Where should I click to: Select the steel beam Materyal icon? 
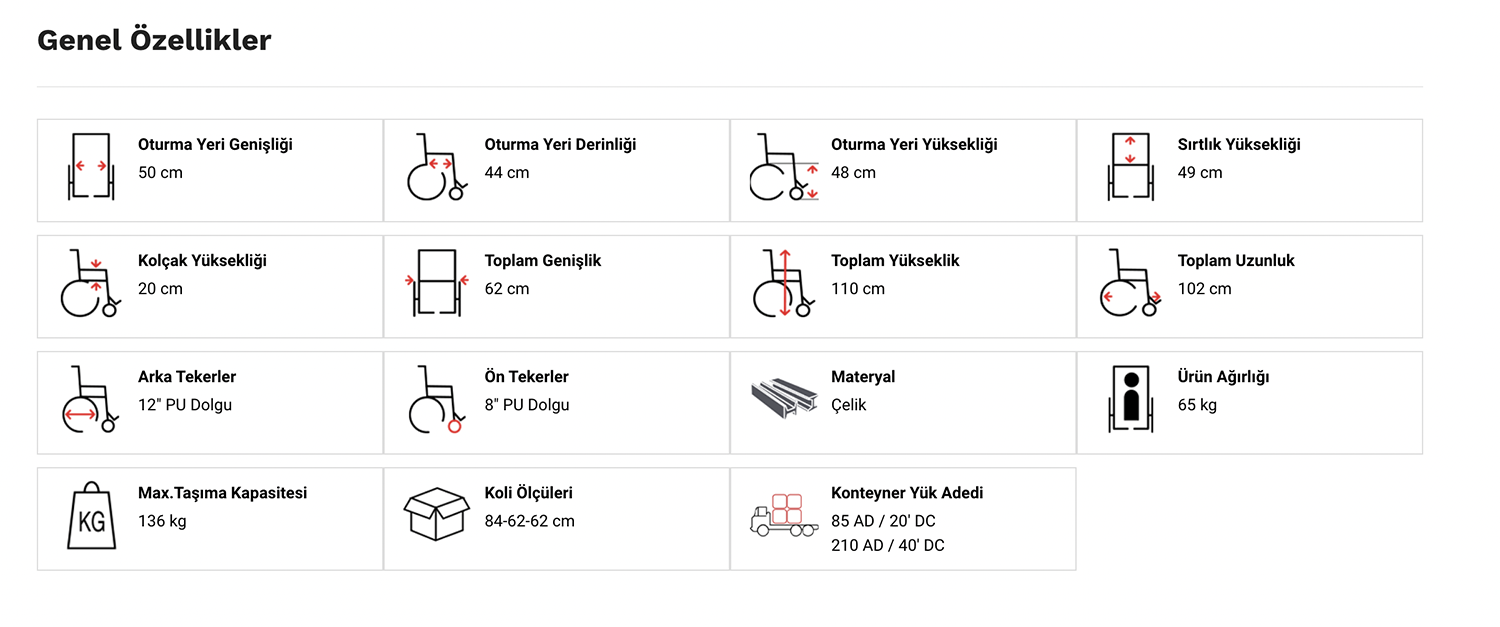pyautogui.click(x=784, y=398)
